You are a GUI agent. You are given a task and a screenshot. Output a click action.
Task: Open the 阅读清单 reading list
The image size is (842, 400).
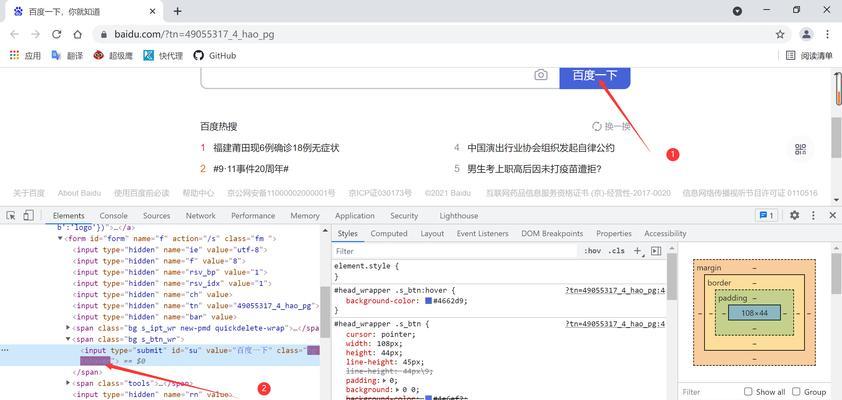point(809,55)
